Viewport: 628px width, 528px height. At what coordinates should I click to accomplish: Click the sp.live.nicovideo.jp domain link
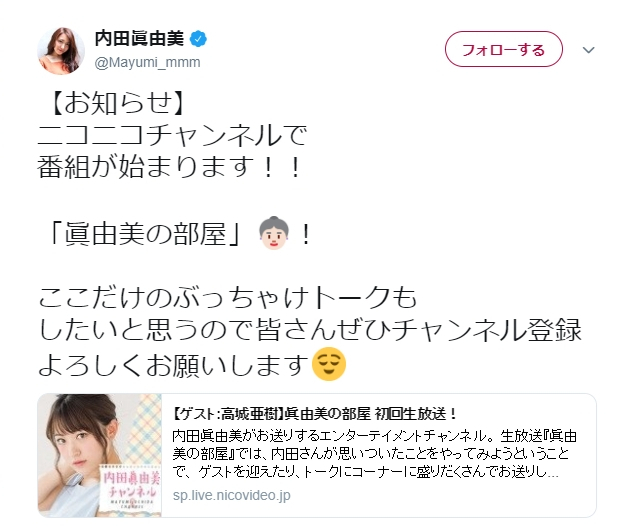click(x=231, y=496)
